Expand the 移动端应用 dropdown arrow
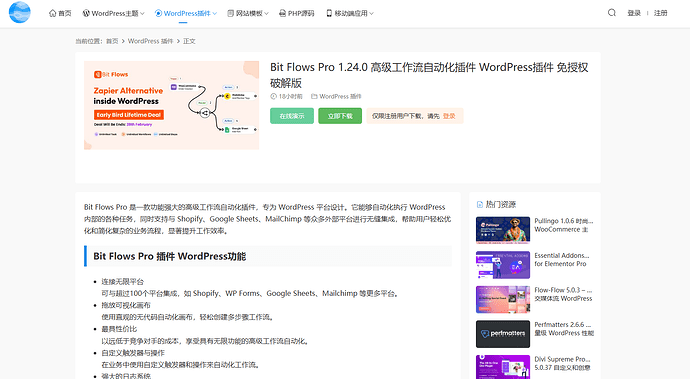The image size is (690, 379). coord(371,14)
